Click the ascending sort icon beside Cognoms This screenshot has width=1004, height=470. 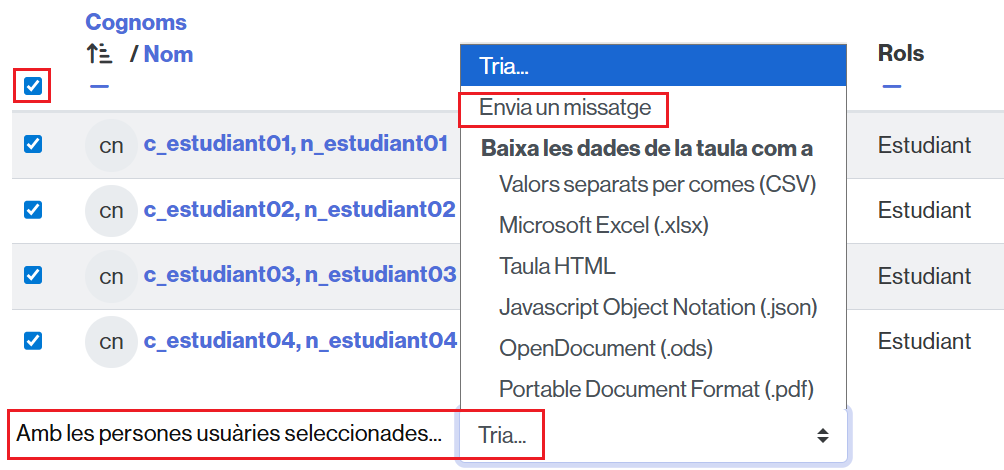[x=98, y=54]
